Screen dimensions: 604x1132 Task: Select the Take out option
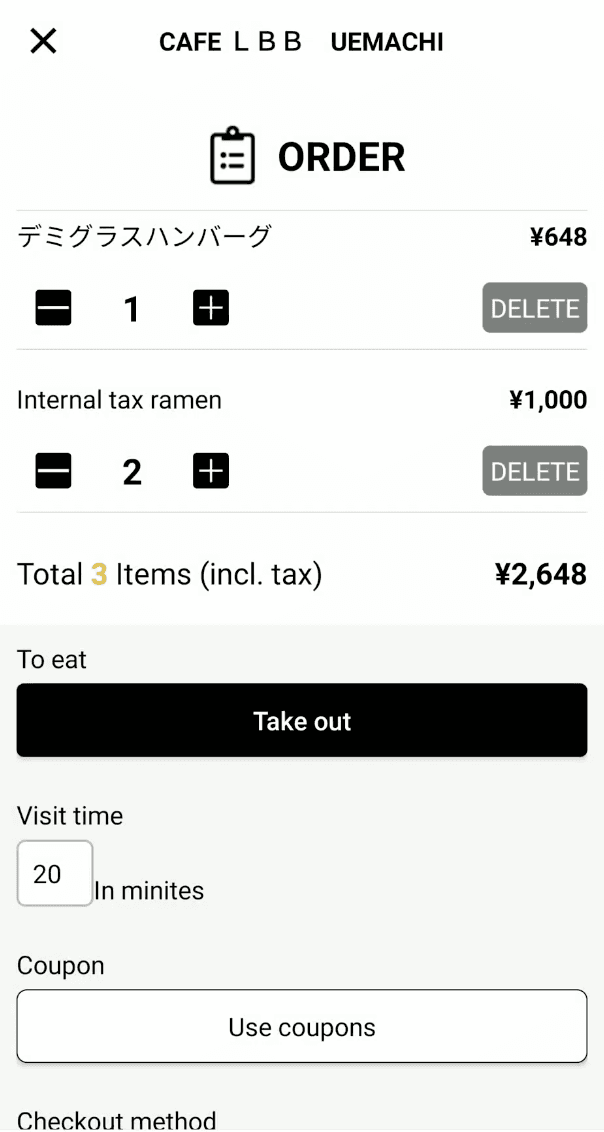[x=301, y=720]
